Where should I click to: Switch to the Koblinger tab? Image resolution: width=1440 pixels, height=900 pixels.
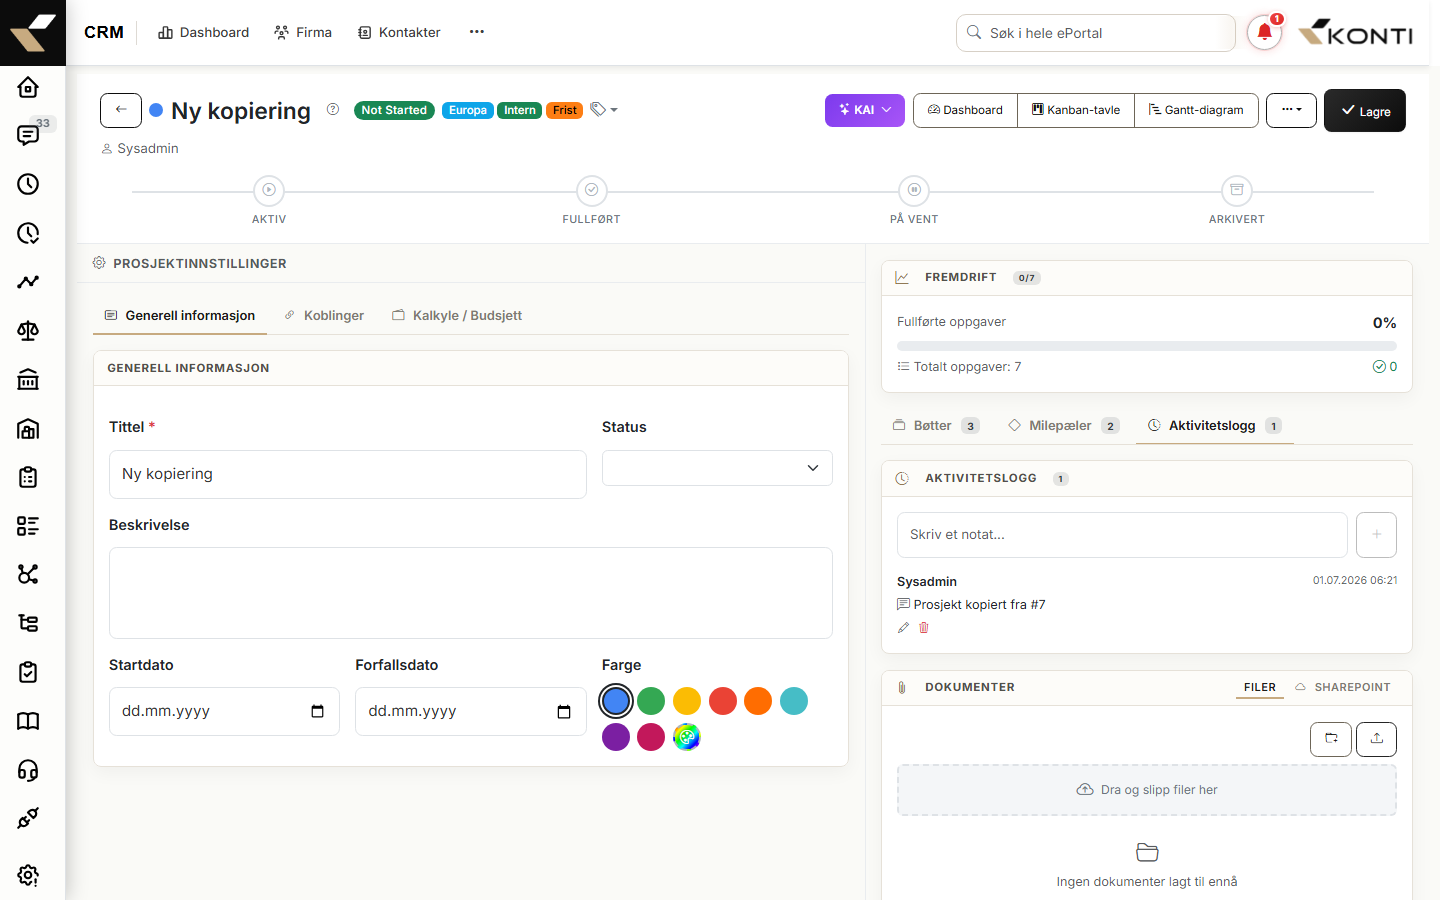coord(324,315)
